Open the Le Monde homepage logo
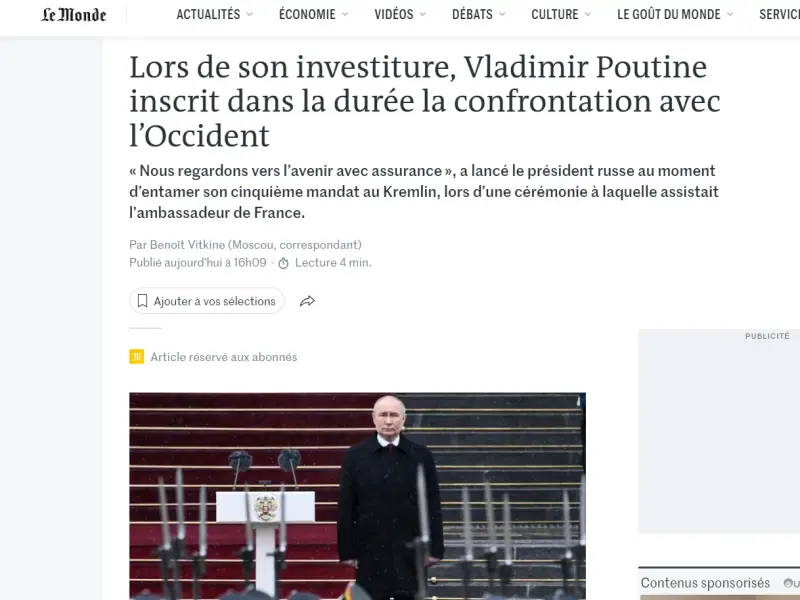 coord(73,15)
